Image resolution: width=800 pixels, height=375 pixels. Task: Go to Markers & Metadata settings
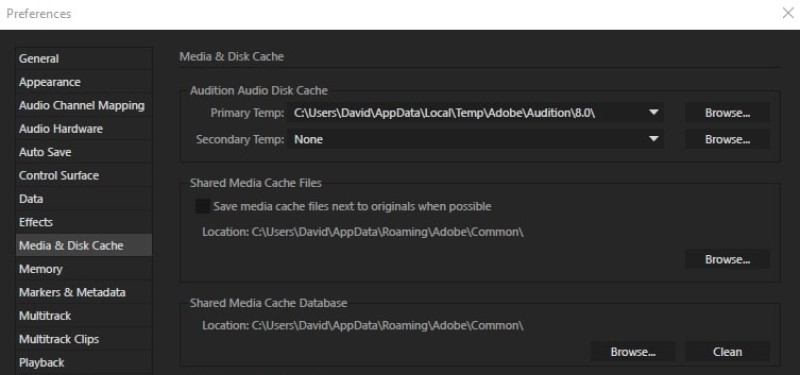84,292
